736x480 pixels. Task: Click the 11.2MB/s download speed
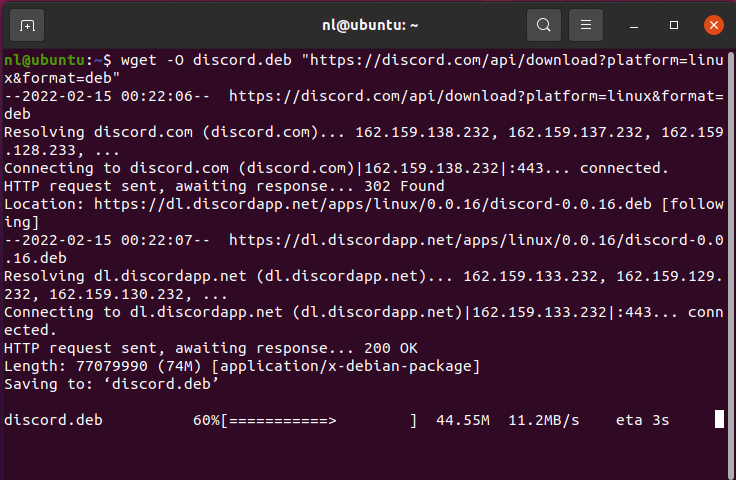544,420
